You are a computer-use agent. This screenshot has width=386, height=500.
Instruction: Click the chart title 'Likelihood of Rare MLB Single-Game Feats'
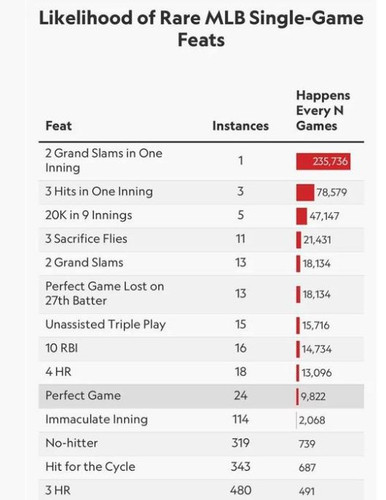[x=201, y=29]
